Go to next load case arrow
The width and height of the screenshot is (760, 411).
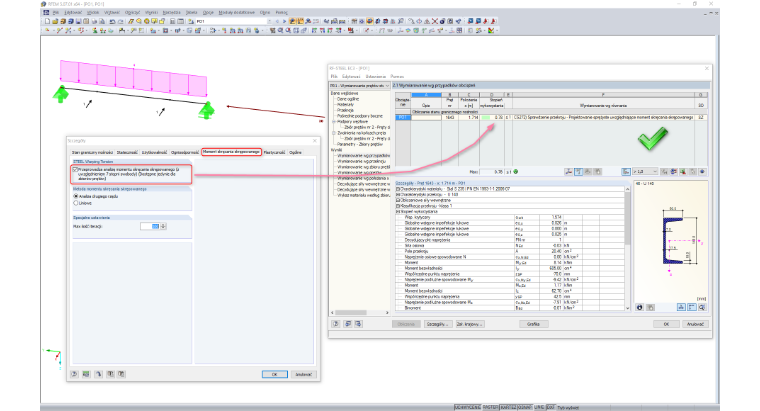point(284,21)
